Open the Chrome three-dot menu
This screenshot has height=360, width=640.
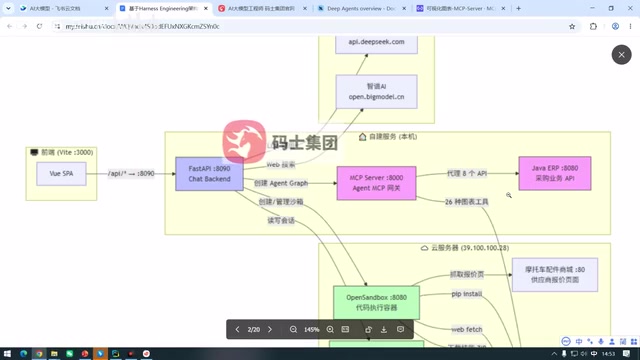630,26
